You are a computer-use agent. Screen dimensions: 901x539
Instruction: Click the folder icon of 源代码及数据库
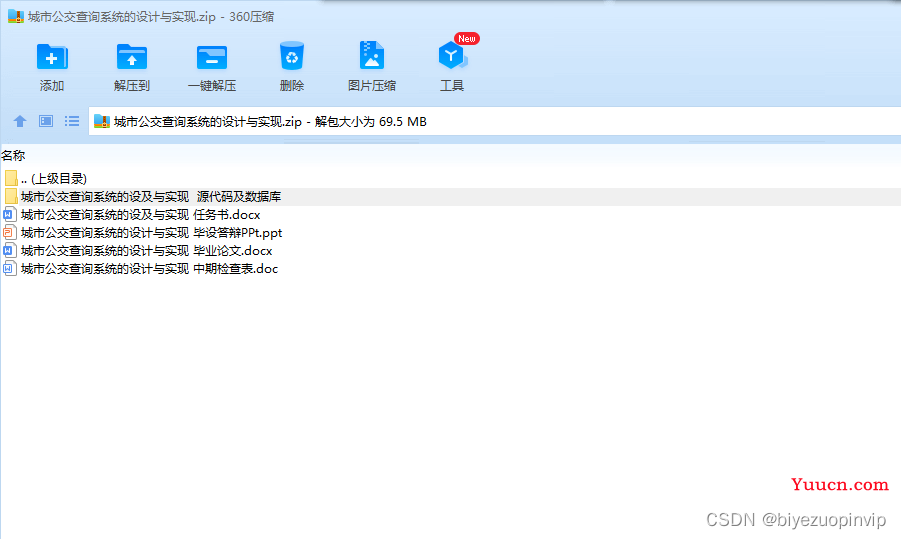pos(10,197)
